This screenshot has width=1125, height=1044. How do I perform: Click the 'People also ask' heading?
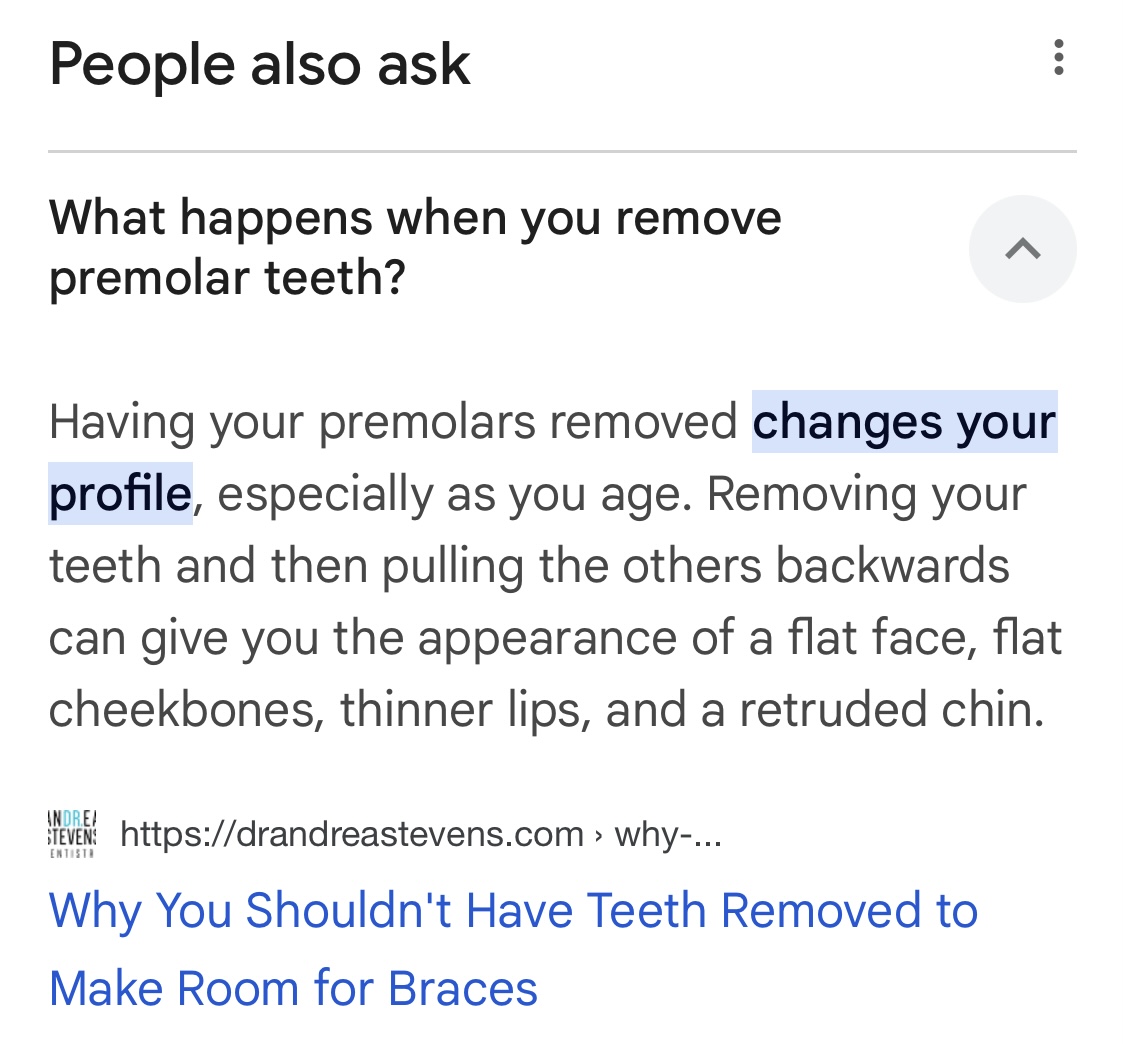pyautogui.click(x=260, y=65)
